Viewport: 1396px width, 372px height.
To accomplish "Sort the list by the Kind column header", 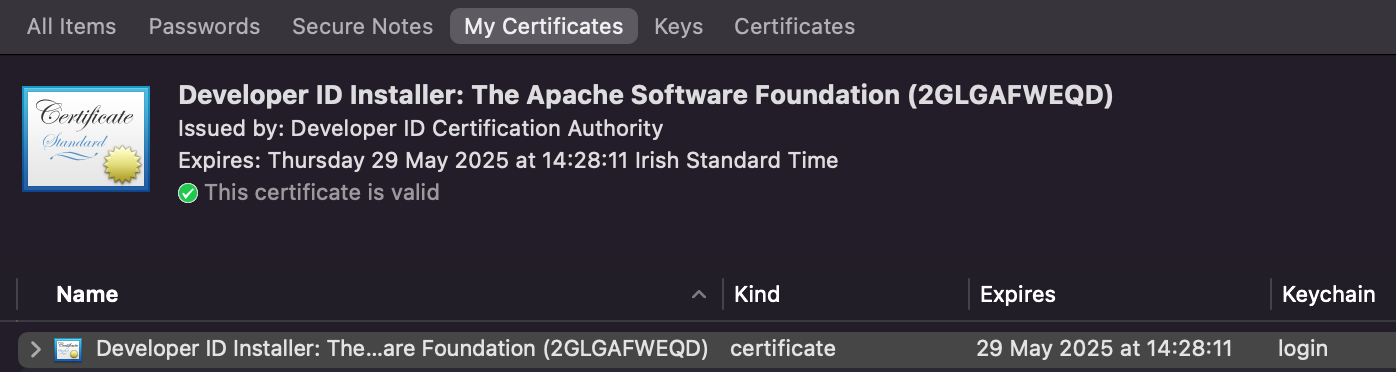I will pyautogui.click(x=757, y=295).
